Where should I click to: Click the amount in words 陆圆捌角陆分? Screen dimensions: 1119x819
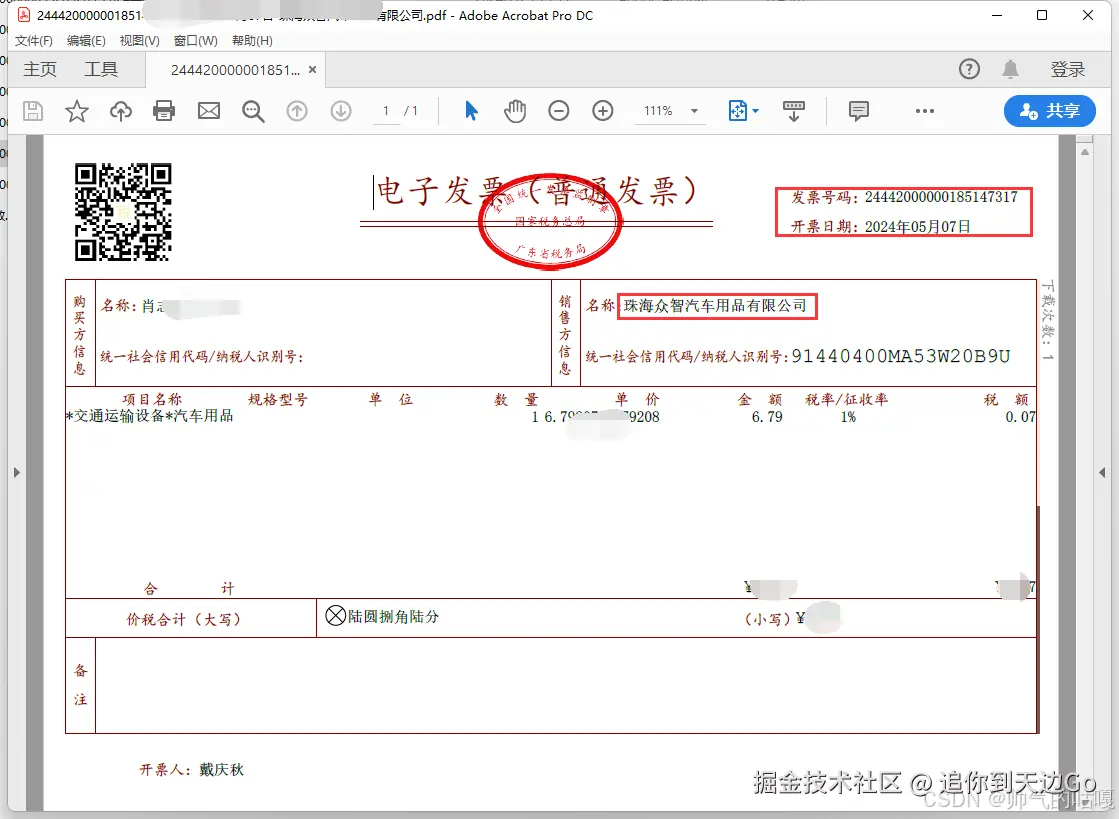(393, 616)
